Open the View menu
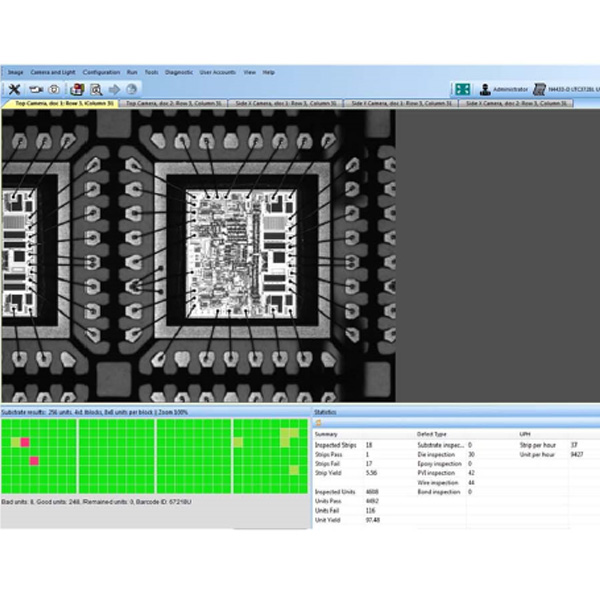 click(249, 72)
